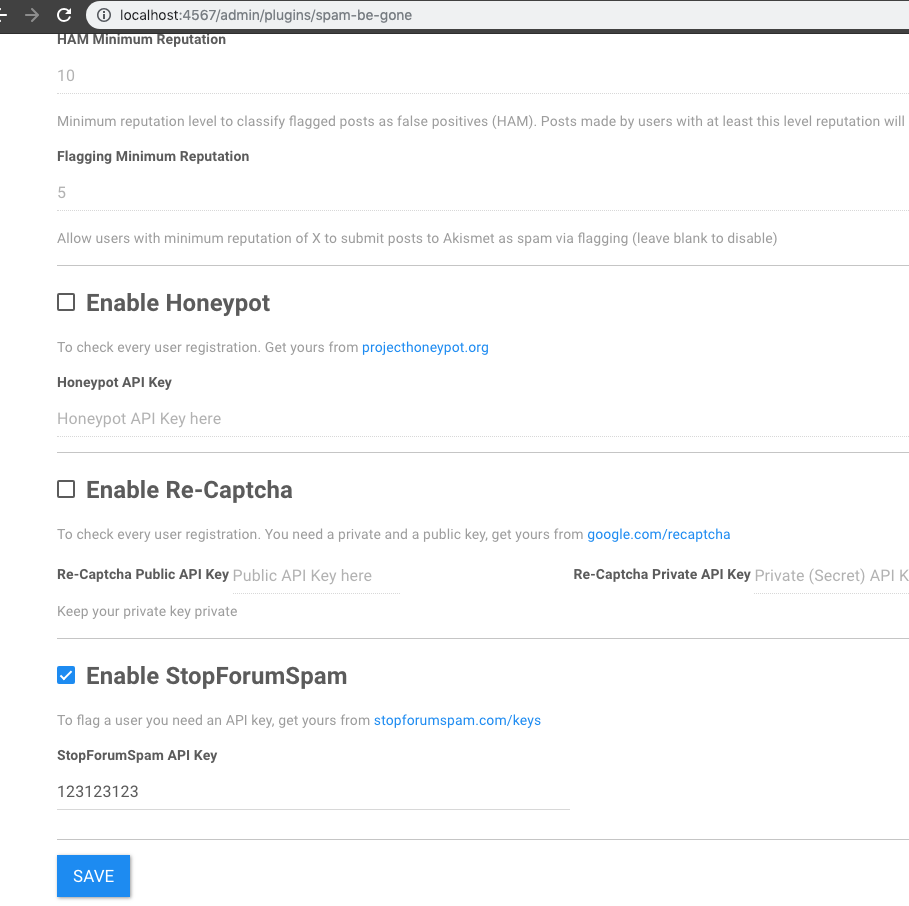Click into the Honeypot API Key field
Image resolution: width=909 pixels, height=906 pixels.
coord(483,419)
